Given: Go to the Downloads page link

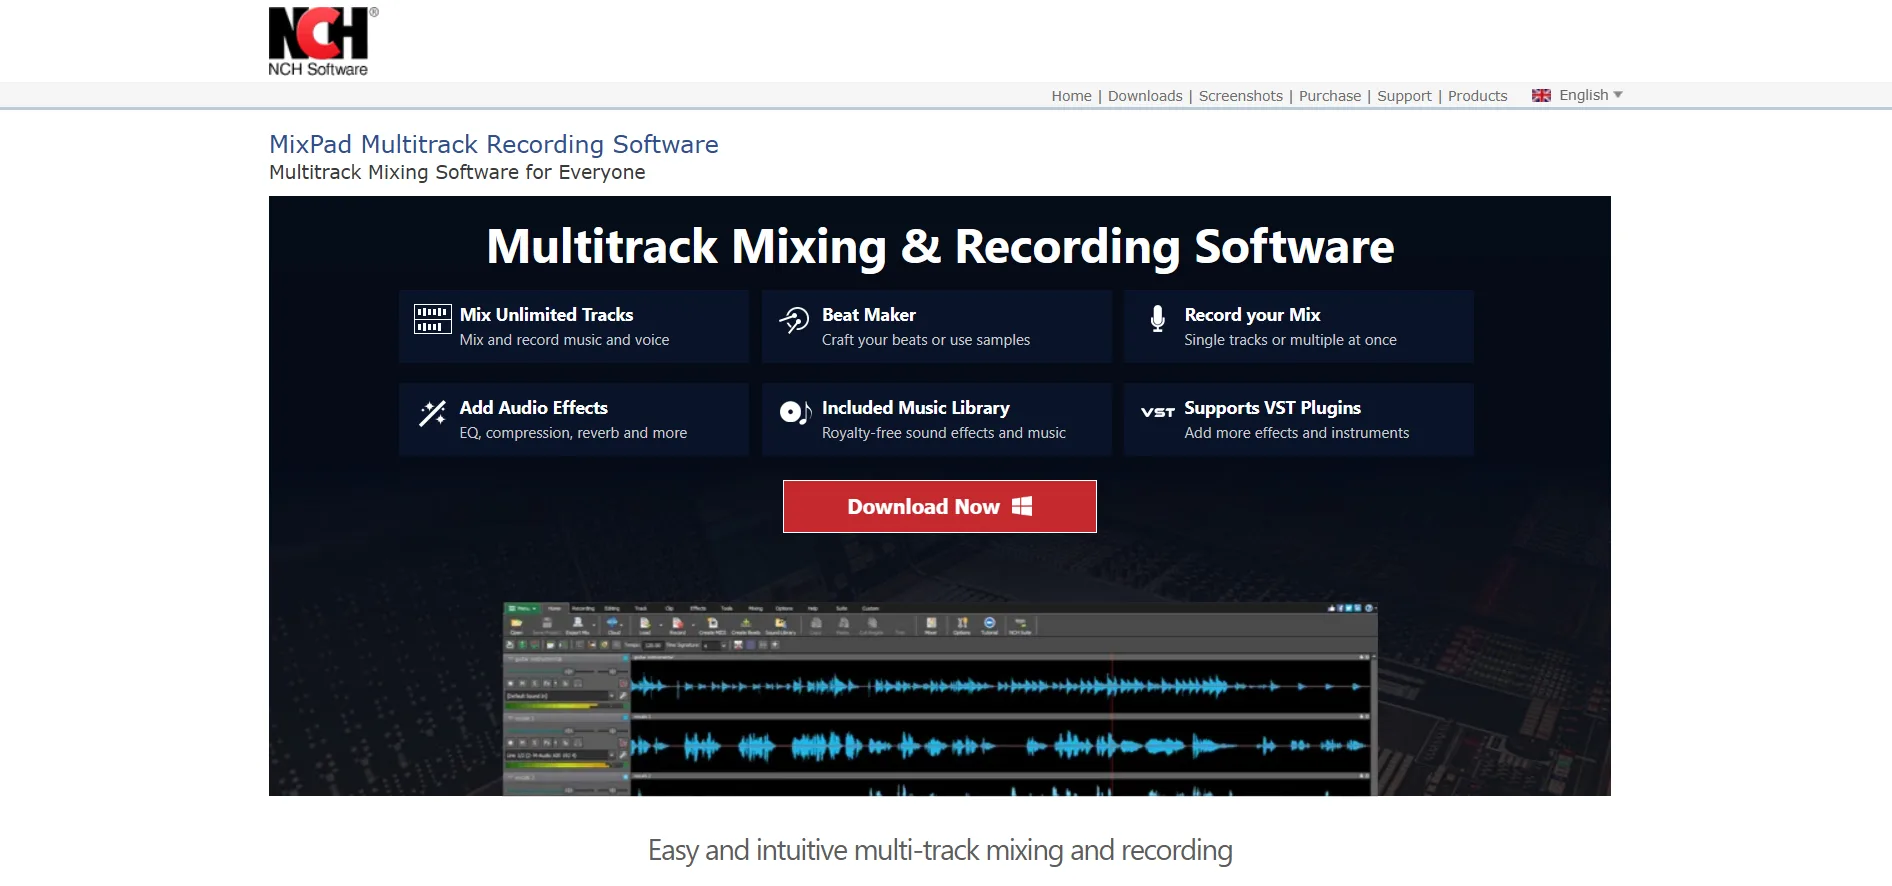Looking at the screenshot, I should click(1145, 96).
